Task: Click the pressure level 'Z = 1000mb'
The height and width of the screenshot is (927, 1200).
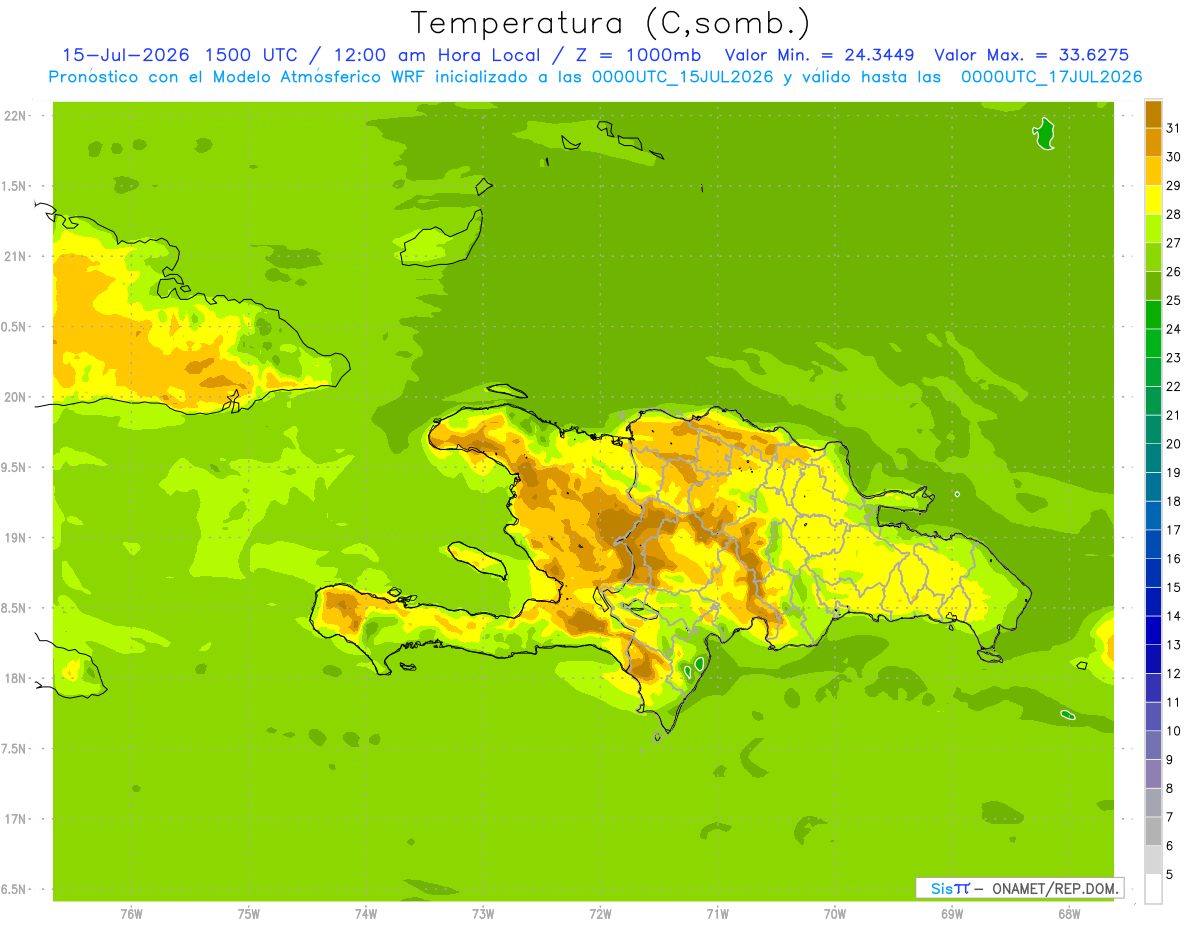Action: [634, 55]
